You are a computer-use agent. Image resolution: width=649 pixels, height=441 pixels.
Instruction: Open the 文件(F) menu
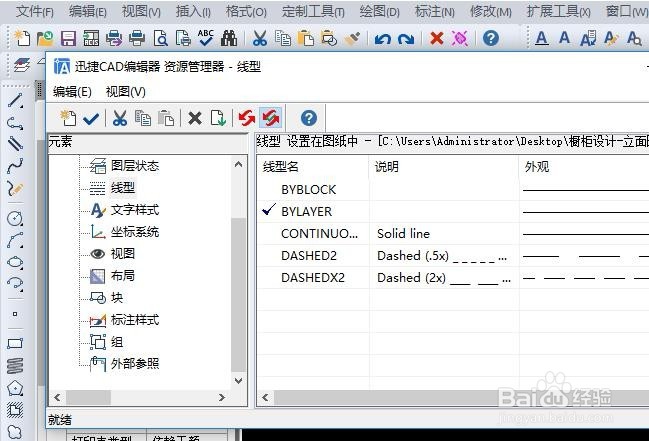pos(35,12)
